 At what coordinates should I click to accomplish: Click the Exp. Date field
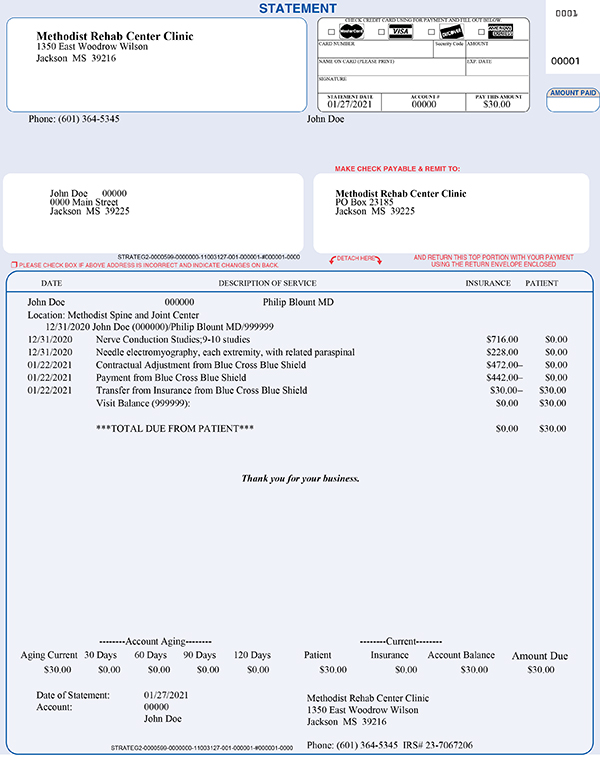tap(497, 67)
